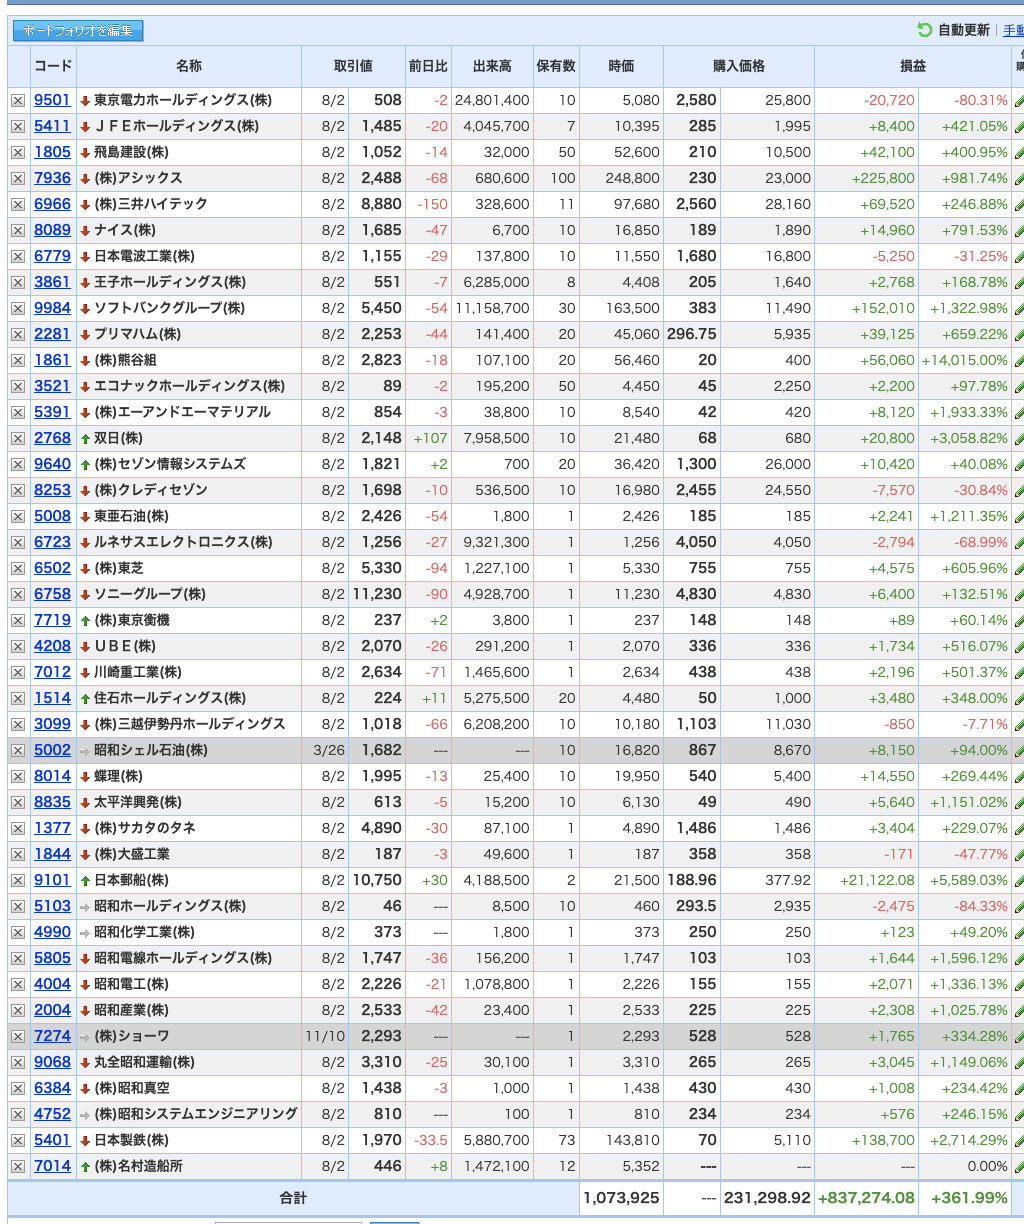The width and height of the screenshot is (1024, 1224).
Task: Follow the 7936 code link
Action: click(52, 178)
